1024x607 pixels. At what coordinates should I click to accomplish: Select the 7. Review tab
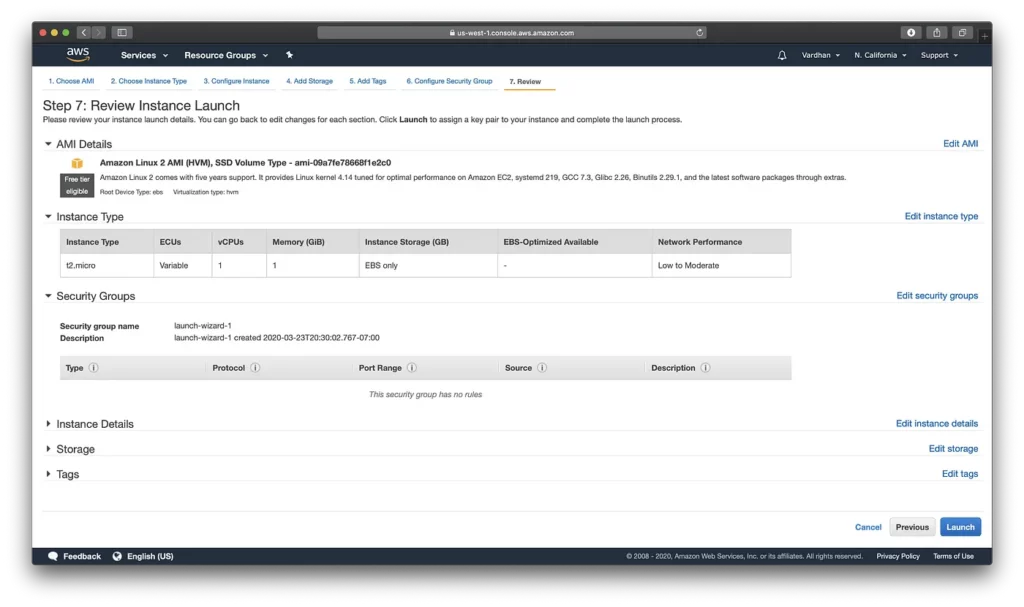[x=525, y=82]
